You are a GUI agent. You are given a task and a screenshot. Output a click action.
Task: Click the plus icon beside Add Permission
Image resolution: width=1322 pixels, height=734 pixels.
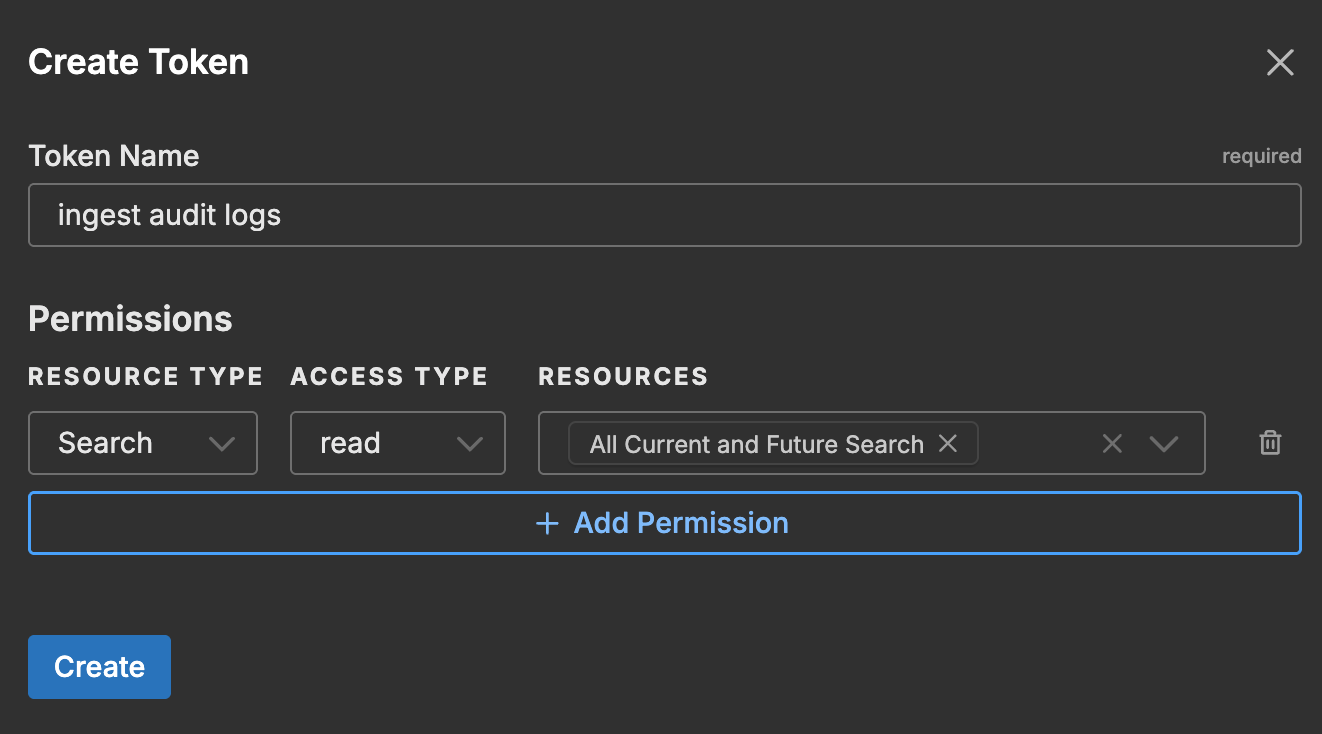point(547,523)
